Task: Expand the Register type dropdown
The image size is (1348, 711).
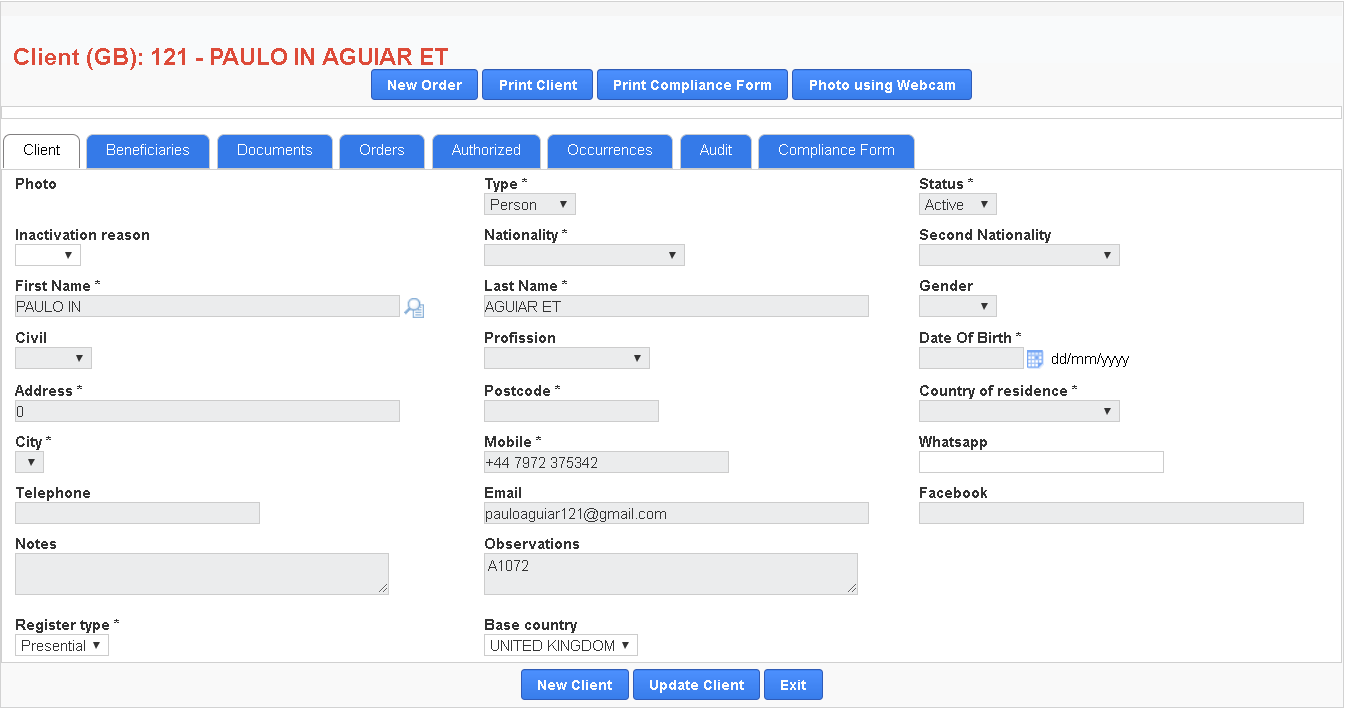Action: (61, 646)
